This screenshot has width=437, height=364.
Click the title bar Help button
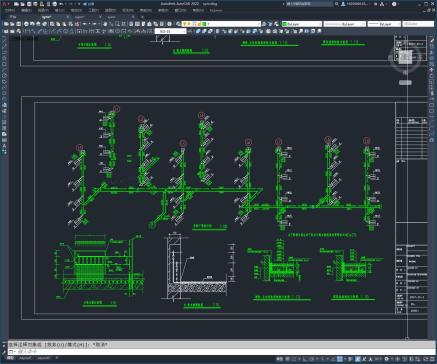(x=394, y=4)
